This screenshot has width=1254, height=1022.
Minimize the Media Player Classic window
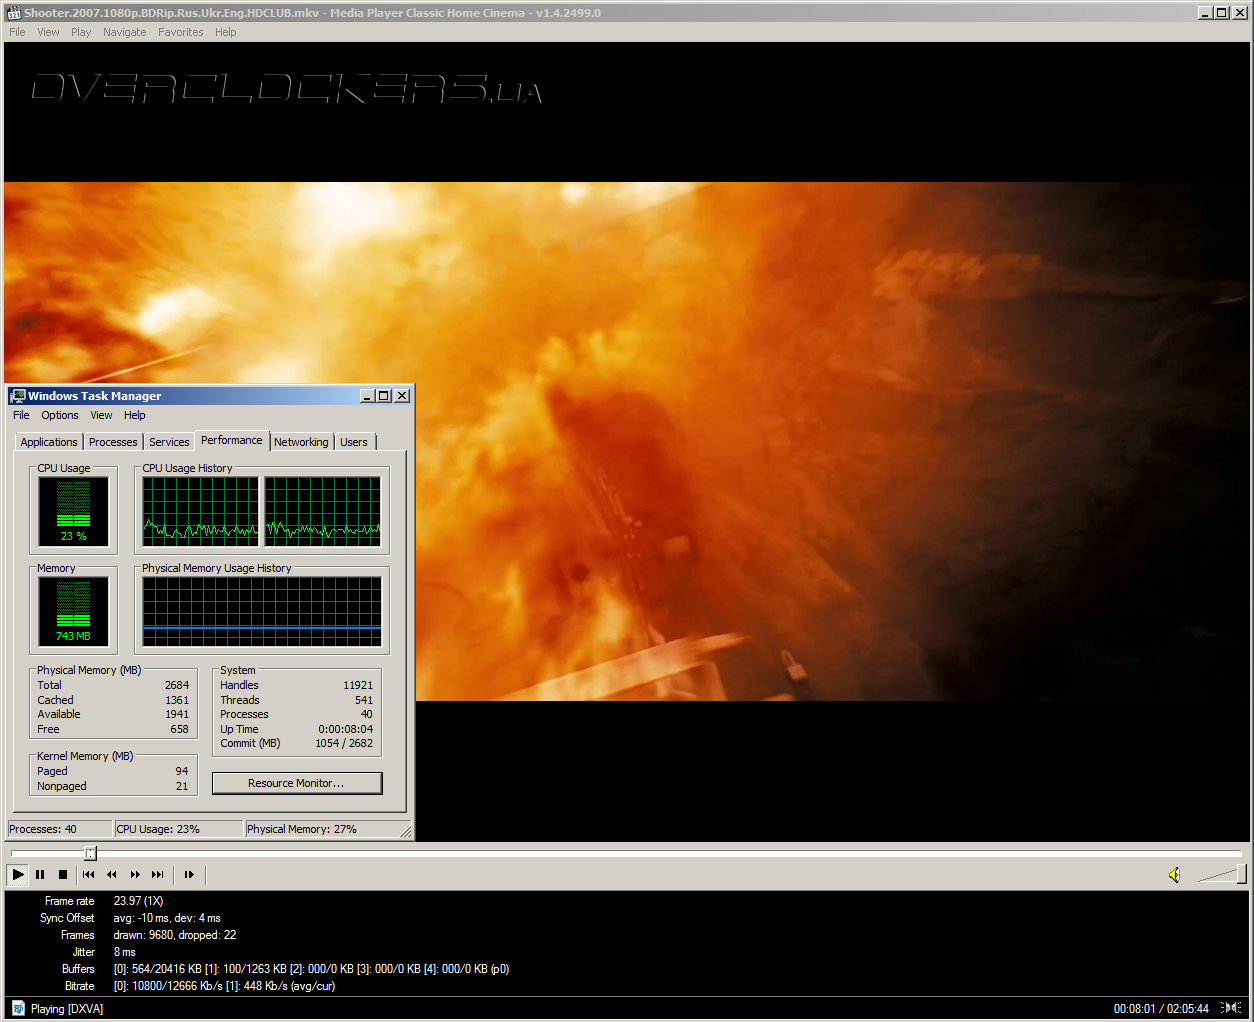1205,13
